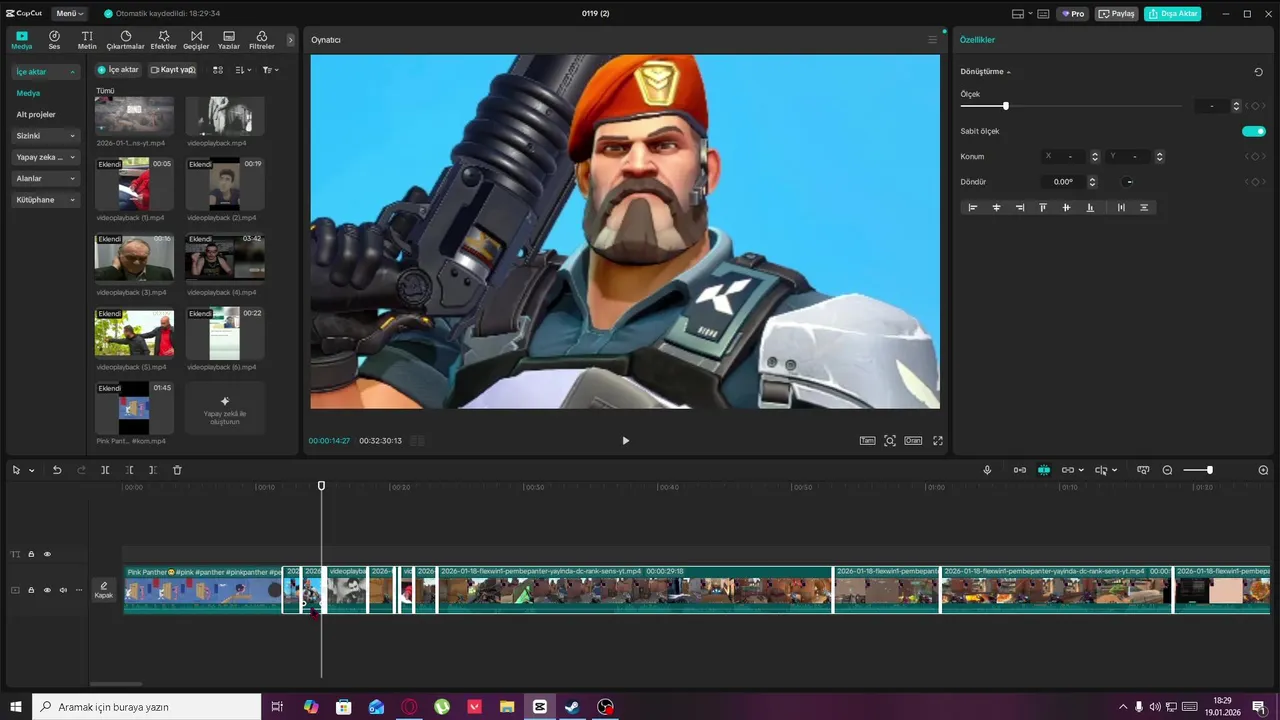This screenshot has width=1280, height=720.
Task: Click the Pro upgrade button
Action: [x=1073, y=14]
